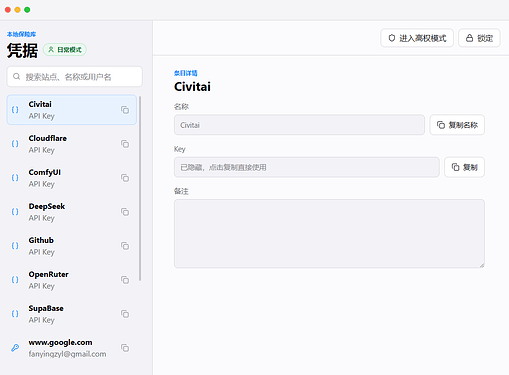Copy the Cloudflare entry via its copy icon
This screenshot has width=509, height=375.
pos(125,144)
